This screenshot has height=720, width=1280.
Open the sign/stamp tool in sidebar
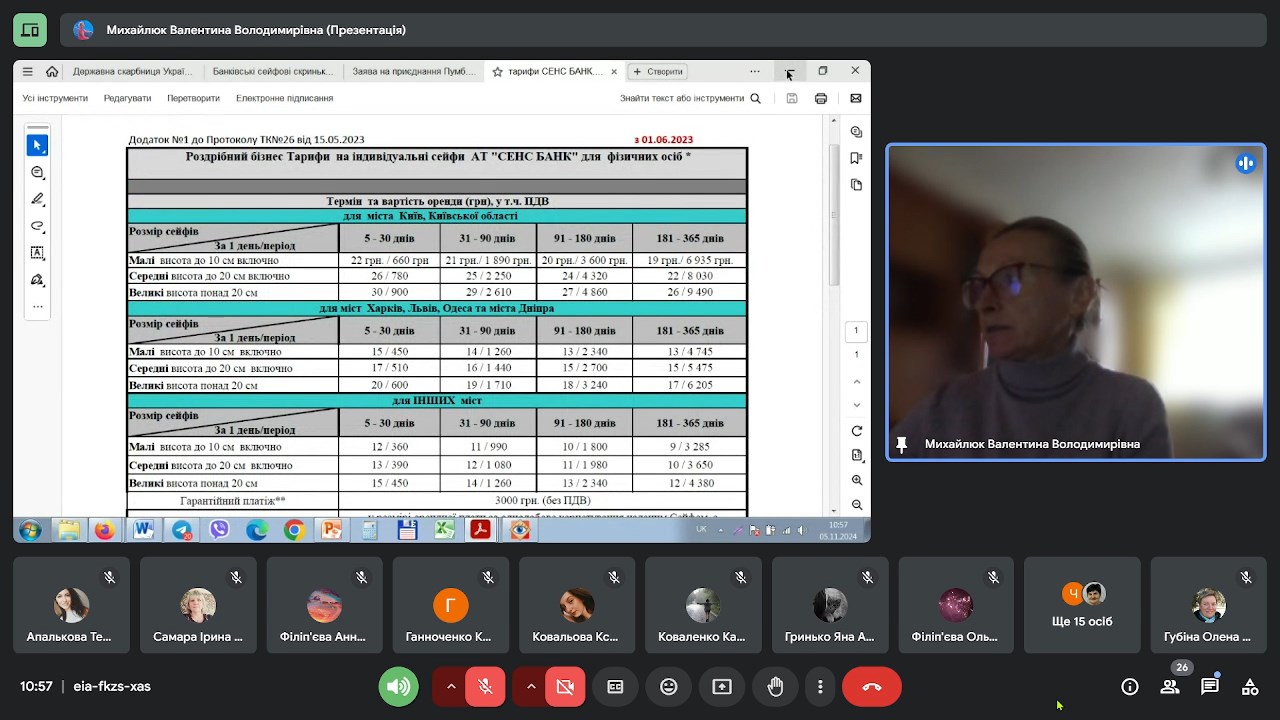tap(37, 280)
